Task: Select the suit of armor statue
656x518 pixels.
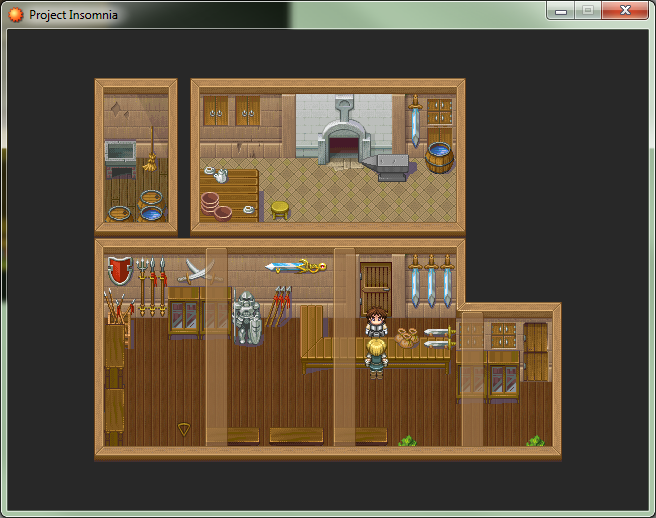Action: pyautogui.click(x=246, y=318)
